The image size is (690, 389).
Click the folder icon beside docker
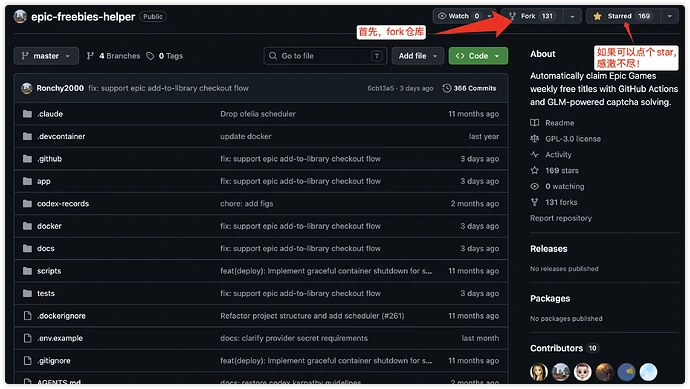click(27, 226)
